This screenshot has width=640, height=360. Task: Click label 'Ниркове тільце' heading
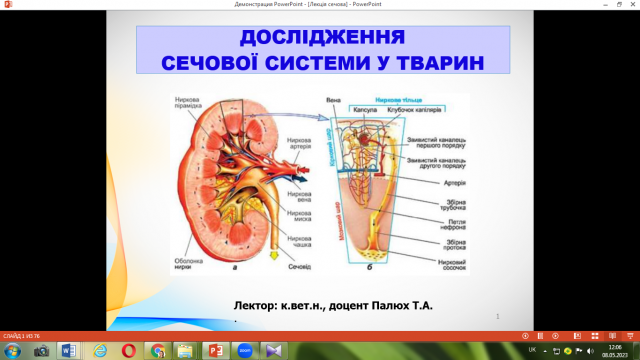click(x=398, y=100)
